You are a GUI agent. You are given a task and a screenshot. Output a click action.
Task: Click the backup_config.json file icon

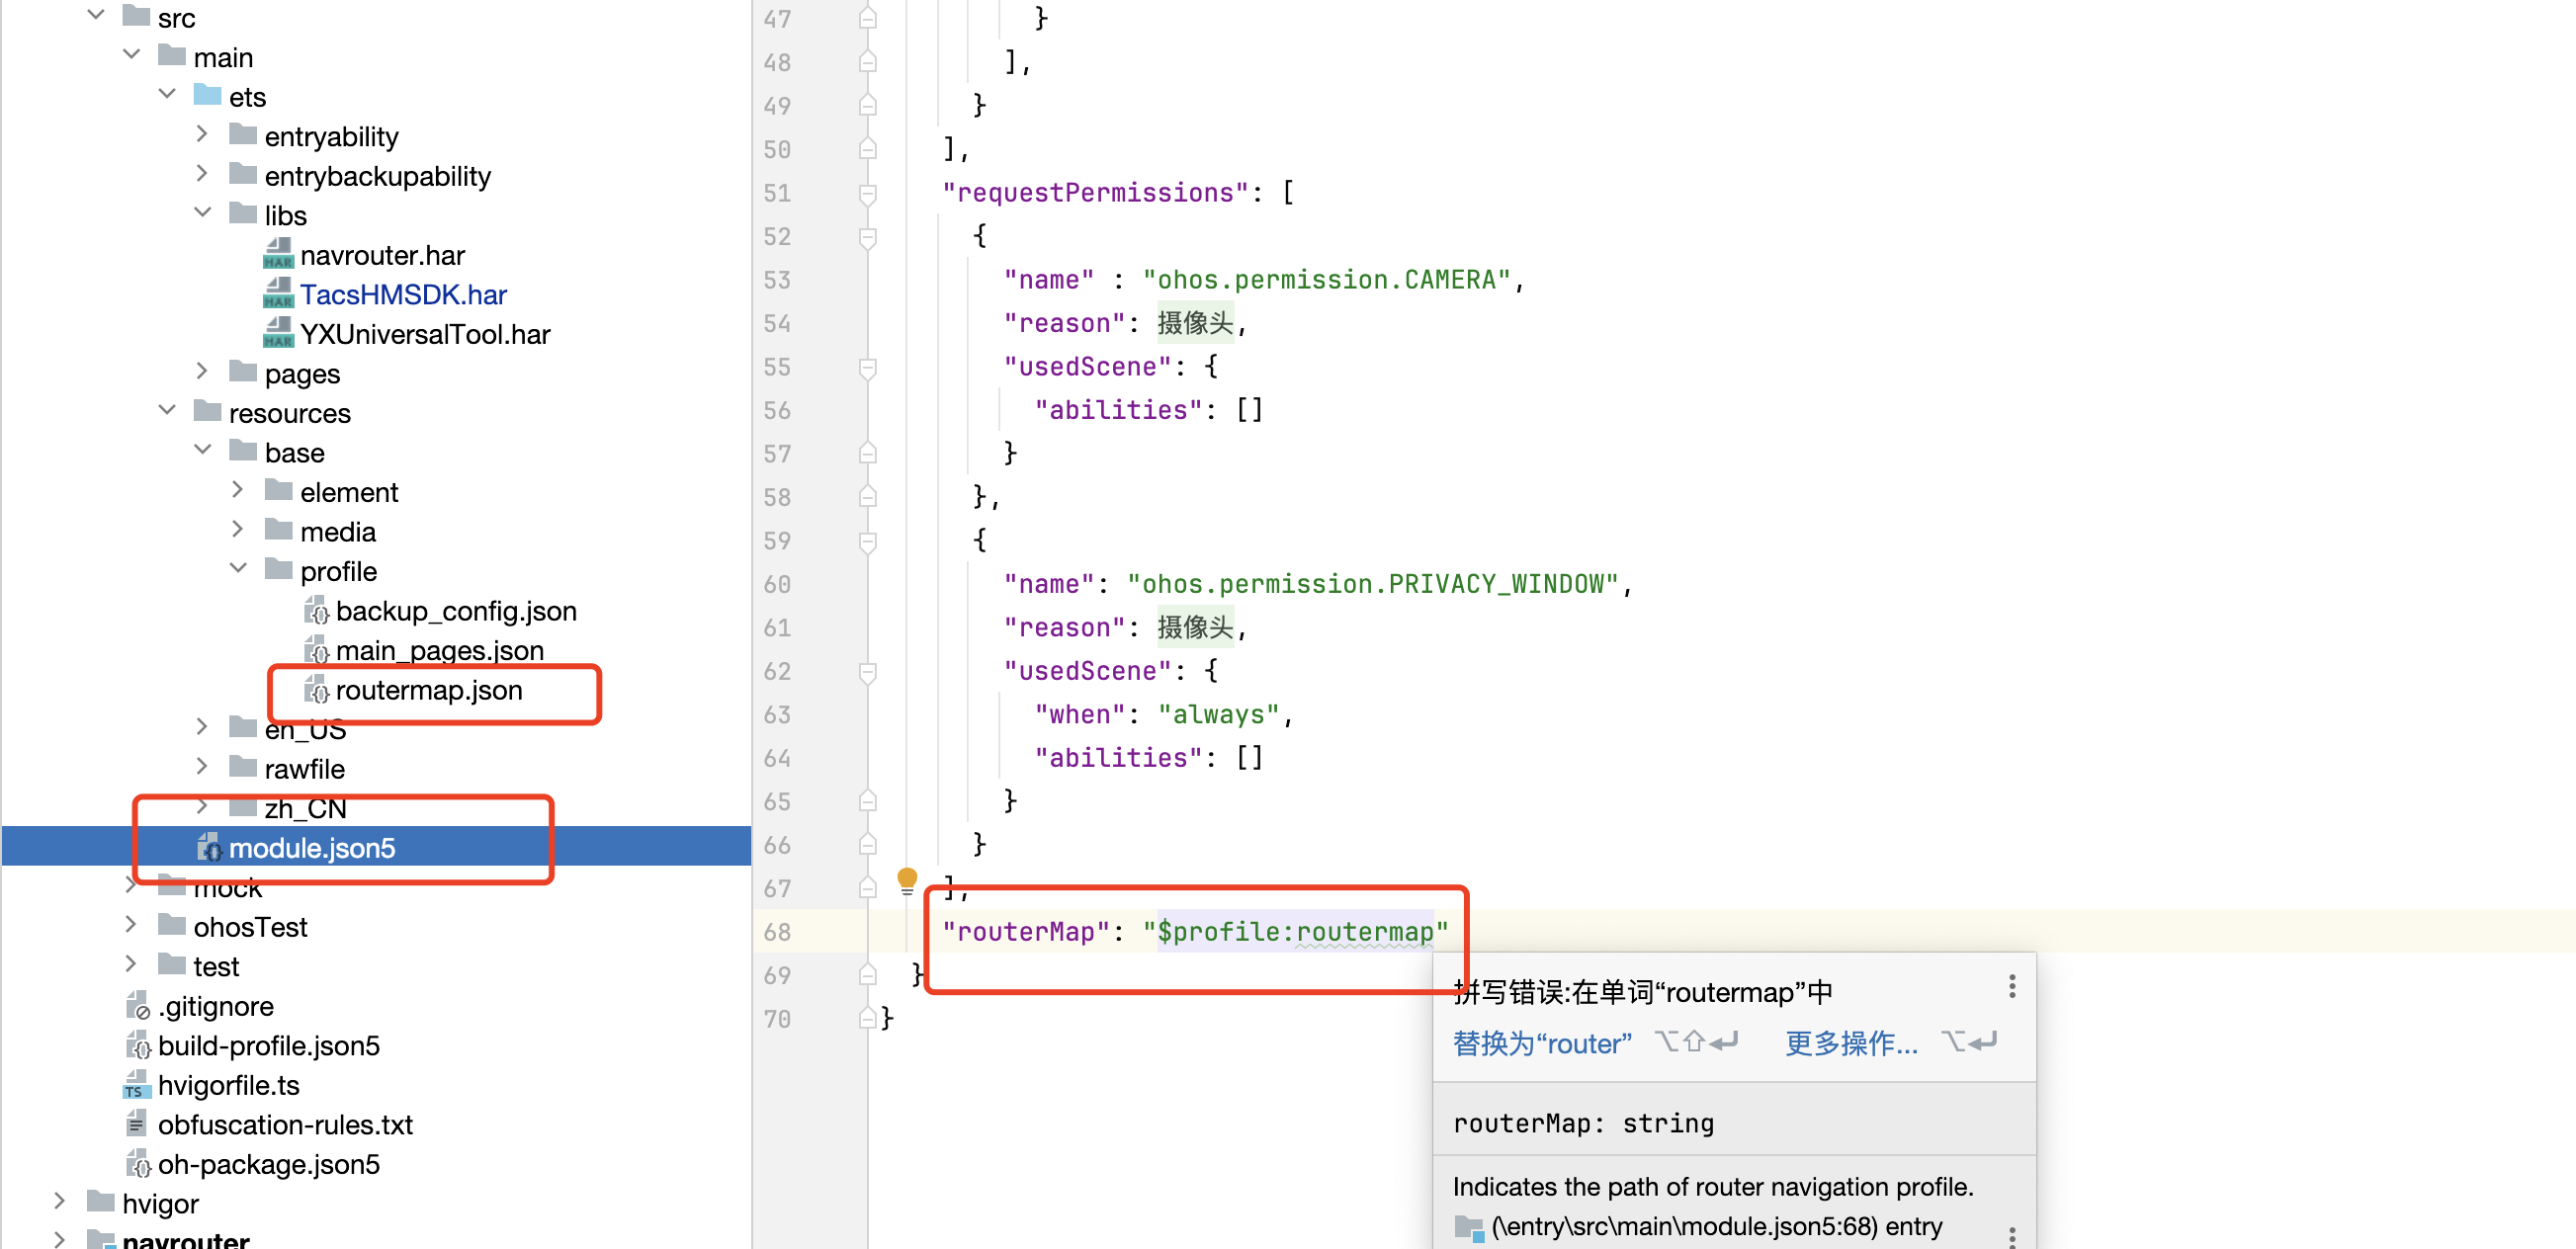pos(316,611)
